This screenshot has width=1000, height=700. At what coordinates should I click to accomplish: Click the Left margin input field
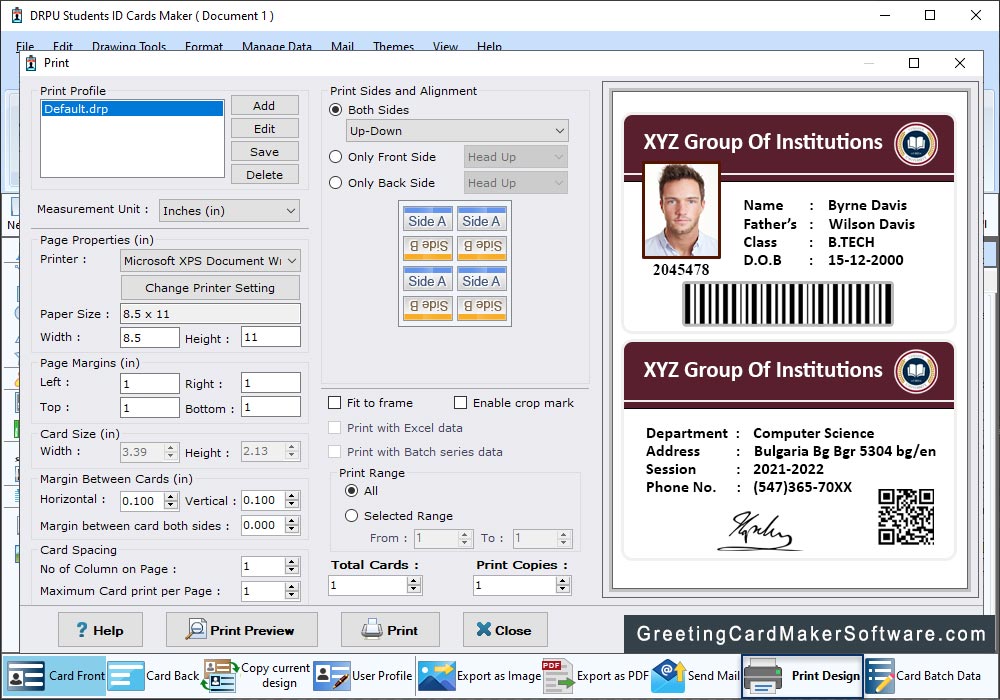pos(150,383)
